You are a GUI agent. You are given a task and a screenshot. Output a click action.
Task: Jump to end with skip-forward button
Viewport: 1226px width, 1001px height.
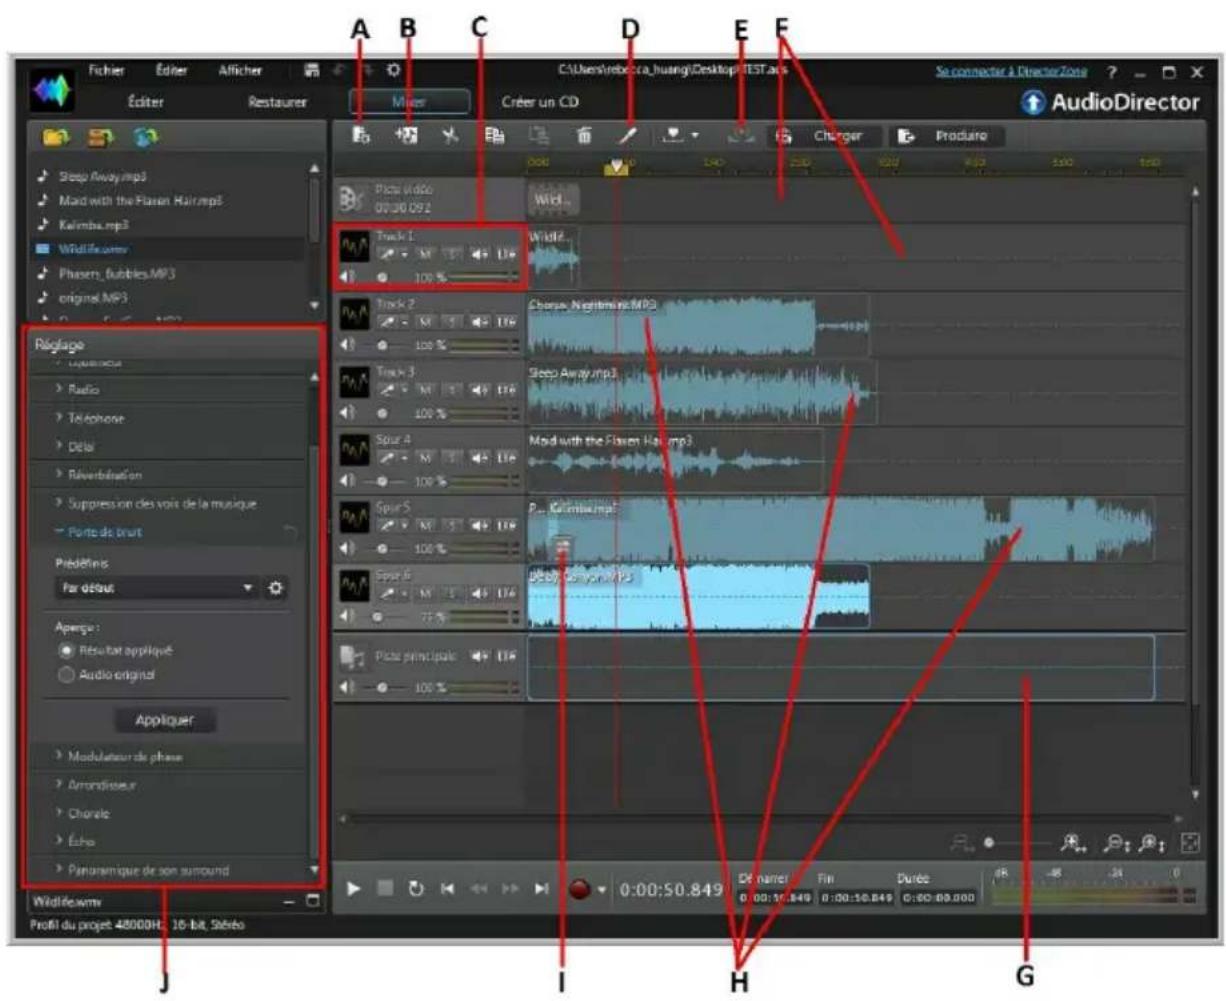[542, 888]
